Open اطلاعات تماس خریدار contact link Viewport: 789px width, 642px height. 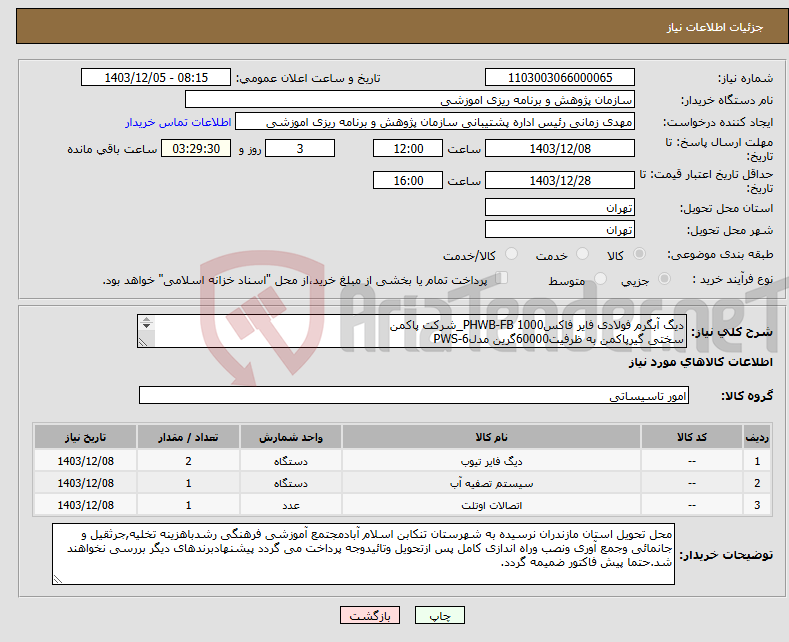[x=178, y=122]
